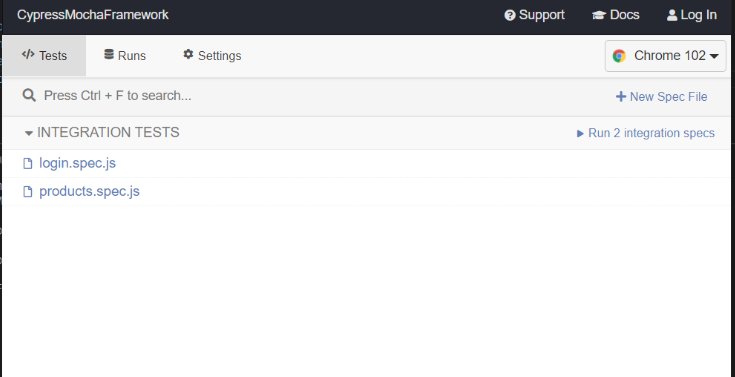Image resolution: width=735 pixels, height=377 pixels.
Task: Open products.spec.js spec file
Action: (89, 191)
